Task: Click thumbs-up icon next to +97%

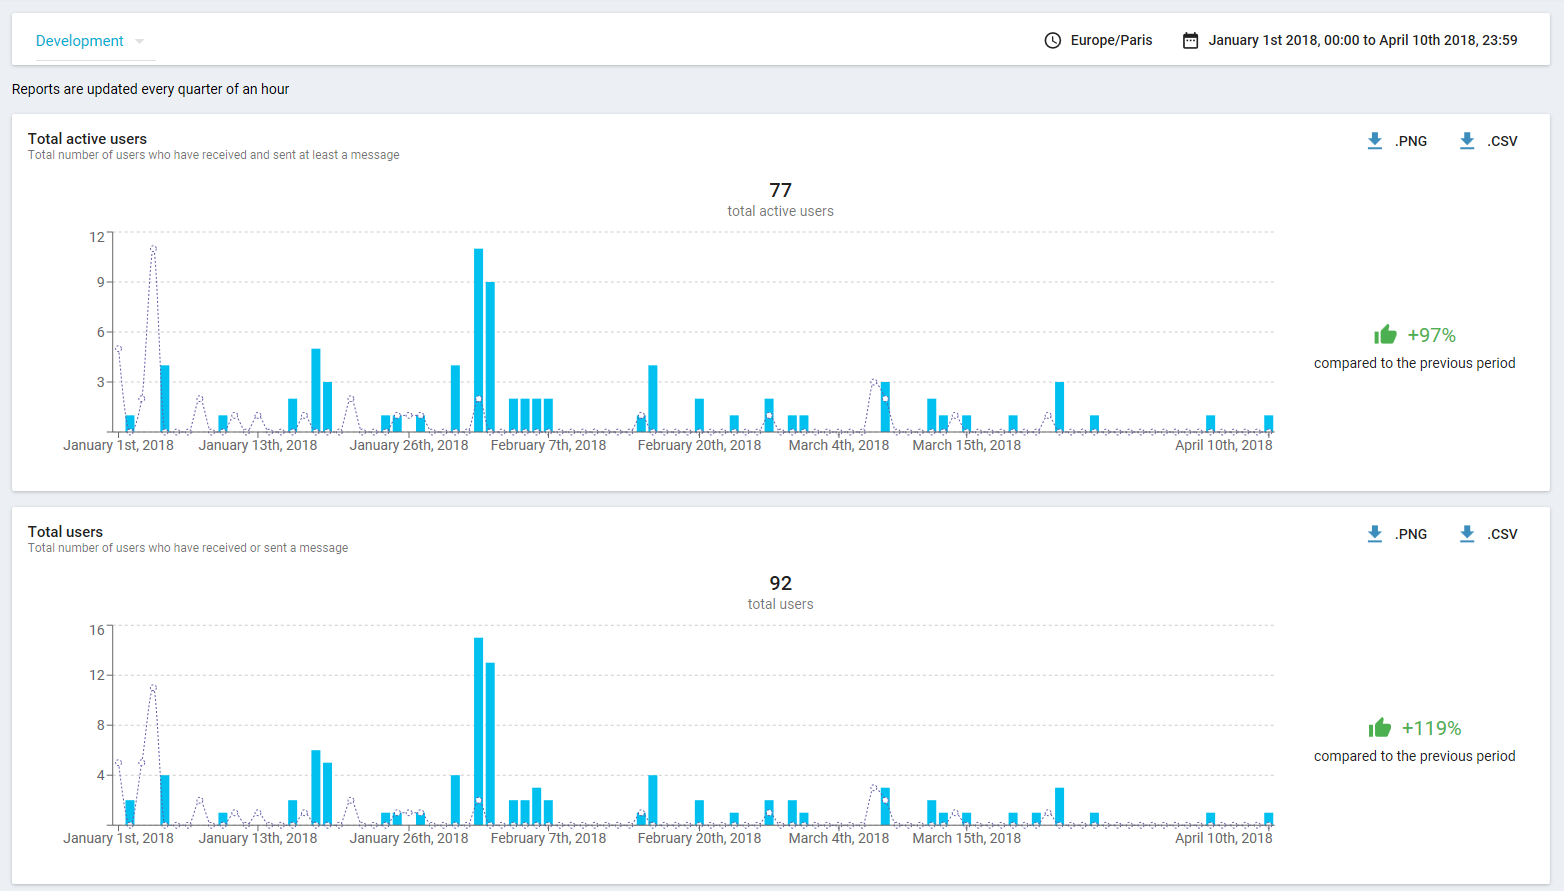Action: click(1385, 334)
